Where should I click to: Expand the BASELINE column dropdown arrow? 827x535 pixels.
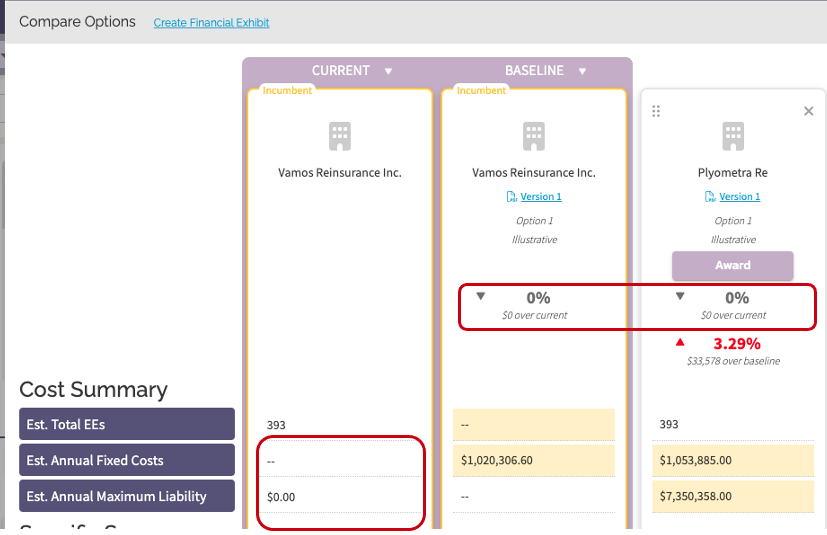[582, 71]
